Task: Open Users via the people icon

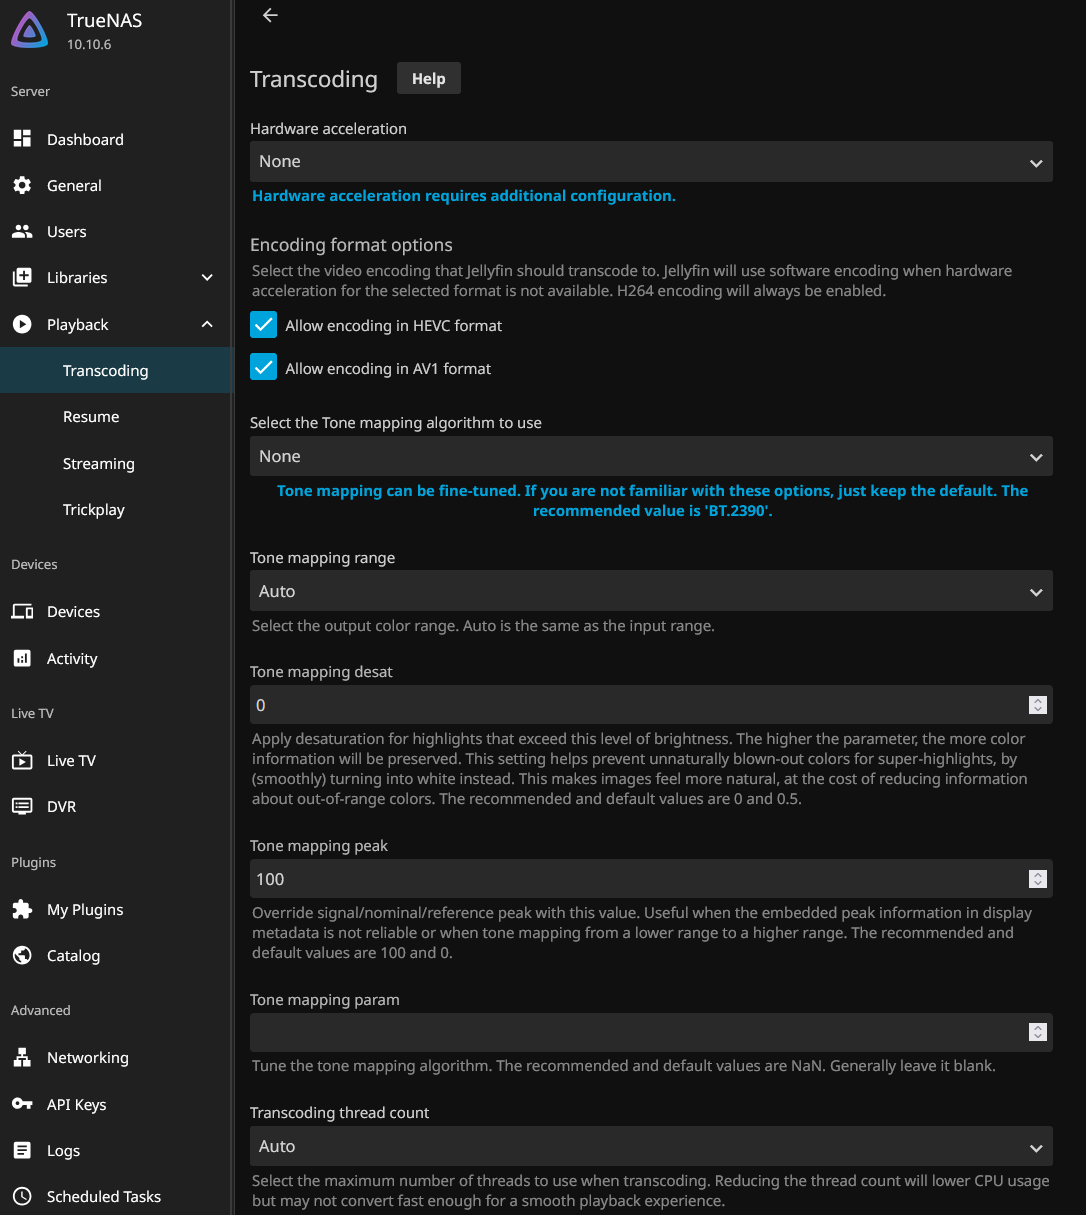Action: tap(22, 231)
